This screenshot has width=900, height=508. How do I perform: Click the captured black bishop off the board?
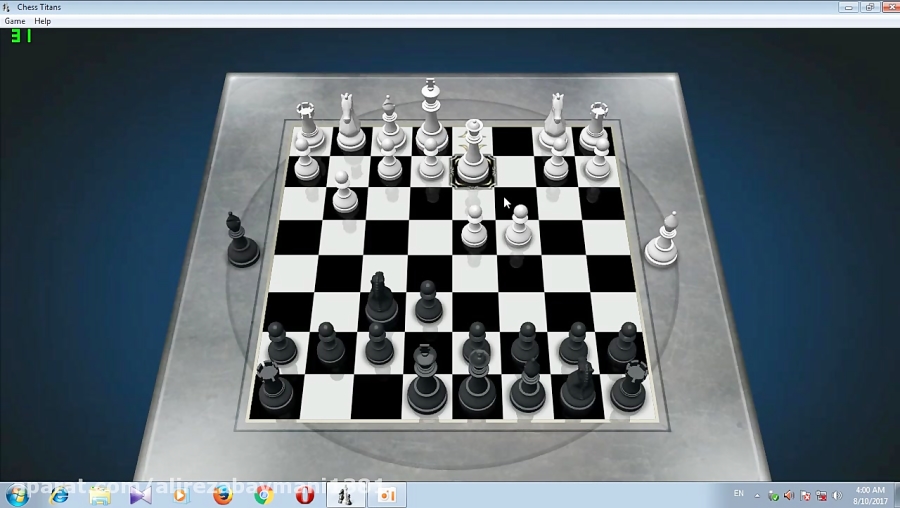[x=241, y=240]
